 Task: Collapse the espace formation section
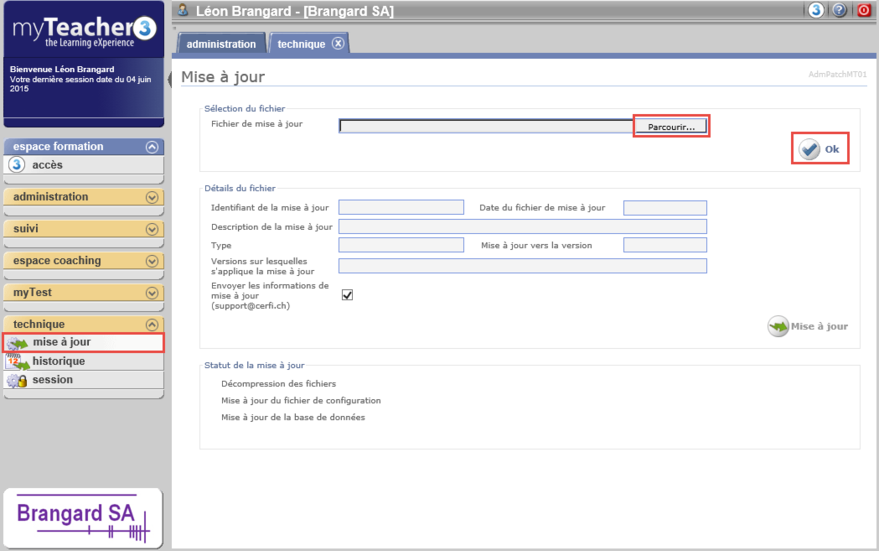point(152,147)
